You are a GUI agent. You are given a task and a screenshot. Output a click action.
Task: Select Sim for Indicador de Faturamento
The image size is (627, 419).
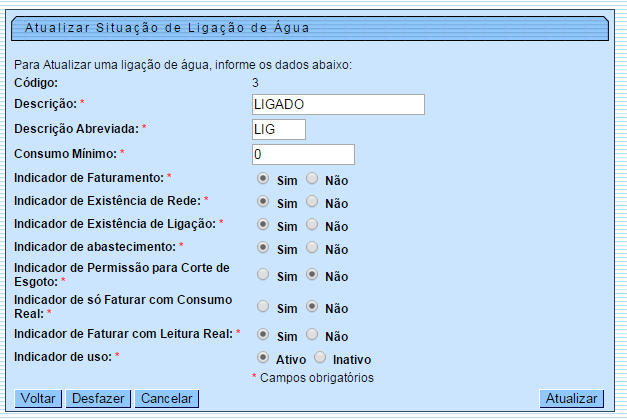tap(263, 179)
